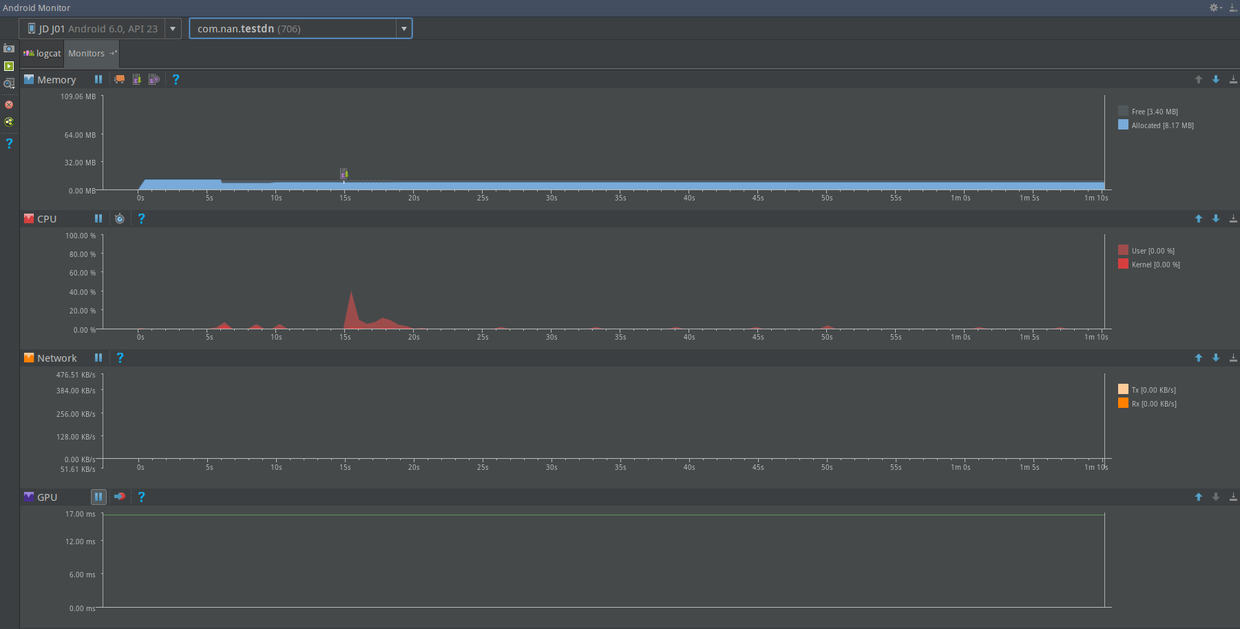Take a device screenshot using camera icon
Screen dimensions: 1240x629
point(9,48)
